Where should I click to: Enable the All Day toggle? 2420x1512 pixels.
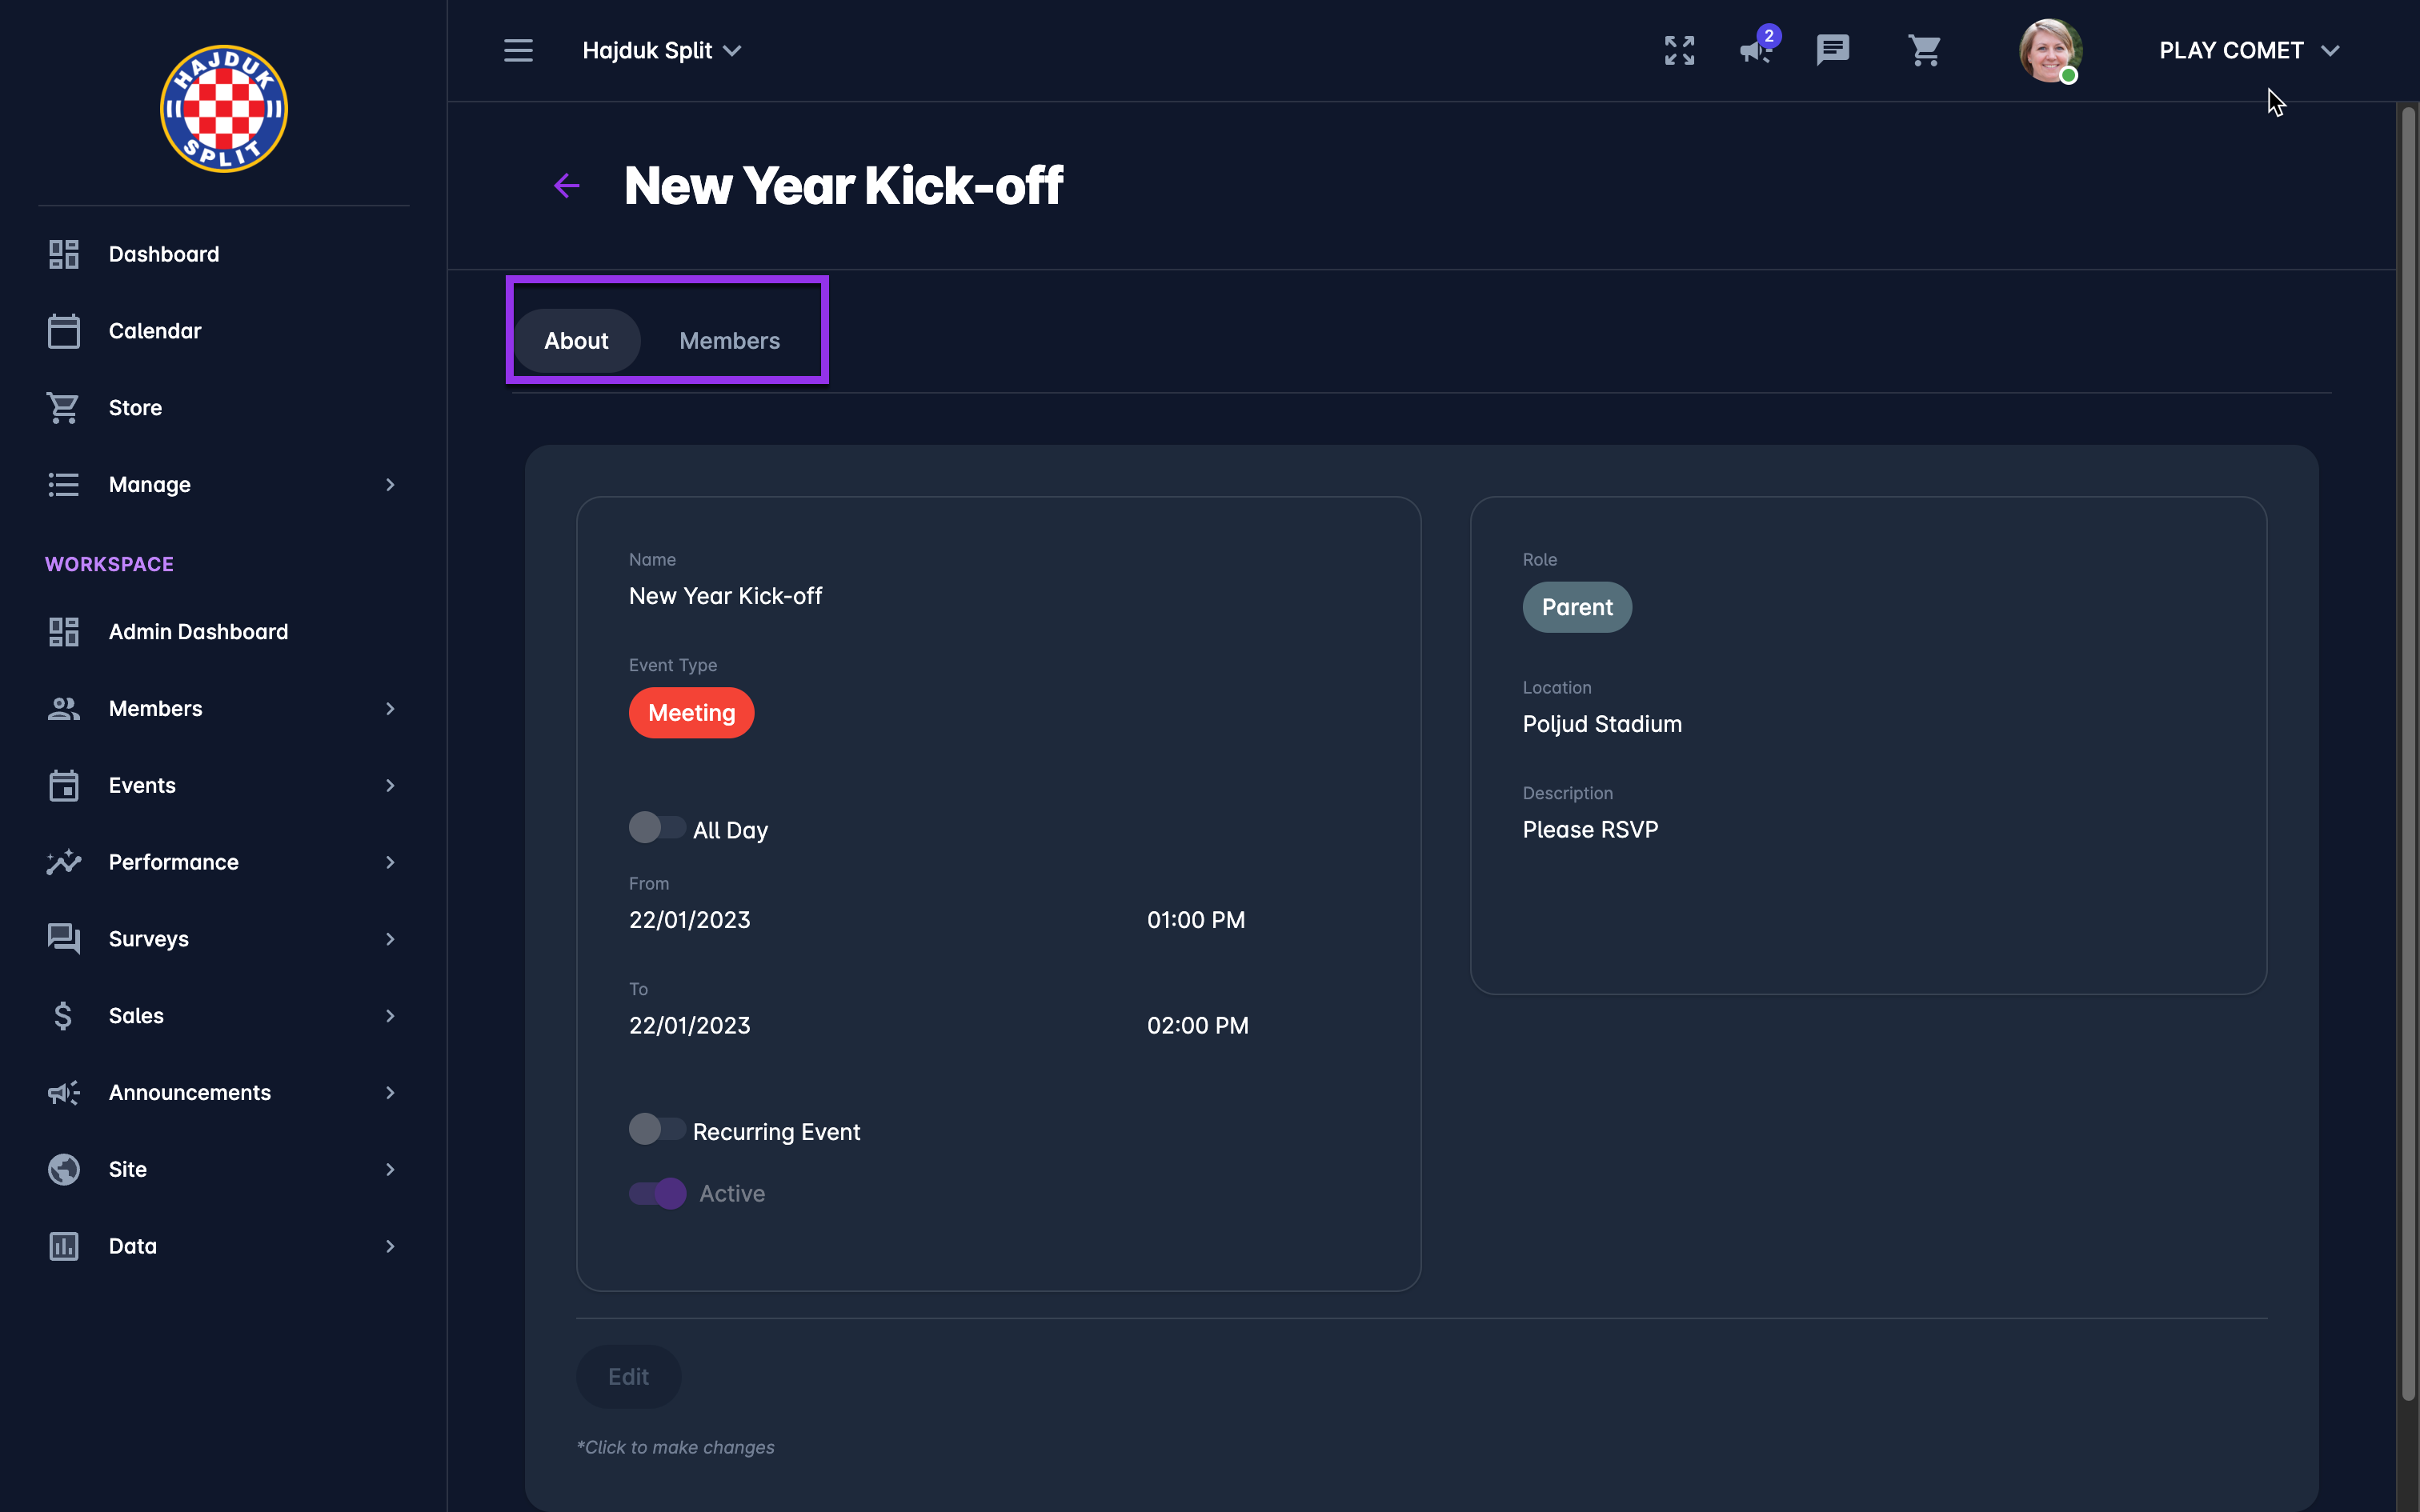tap(657, 828)
